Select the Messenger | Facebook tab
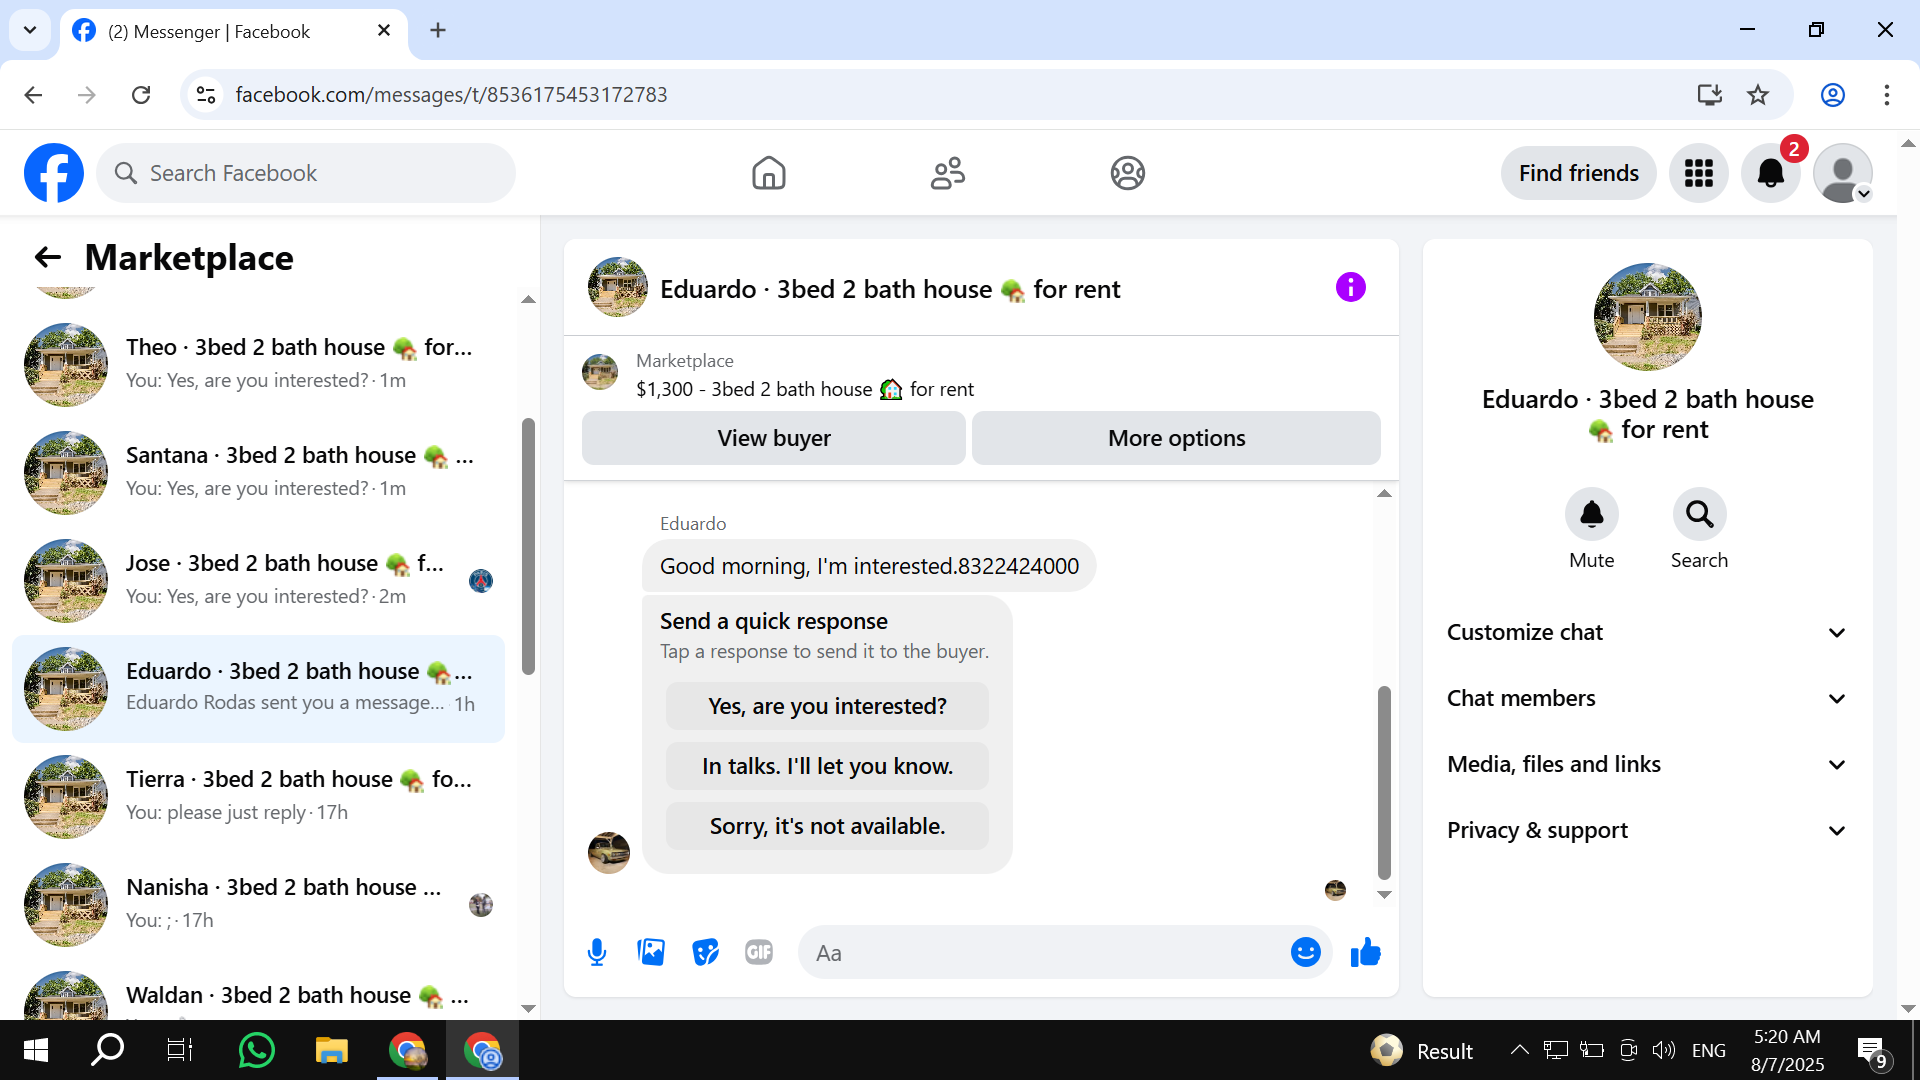 click(x=233, y=32)
